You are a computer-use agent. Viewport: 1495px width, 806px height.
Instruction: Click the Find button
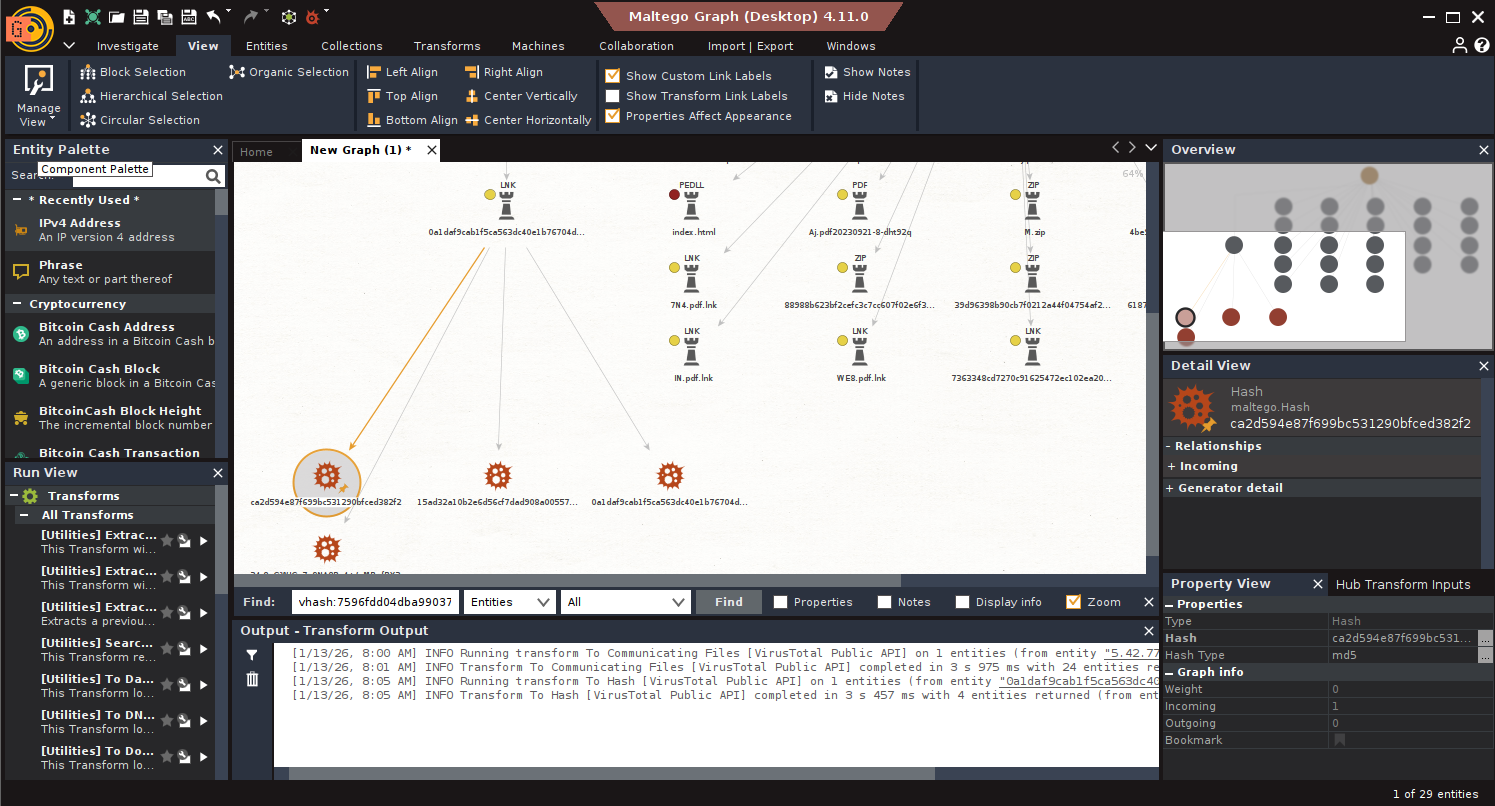click(x=728, y=602)
